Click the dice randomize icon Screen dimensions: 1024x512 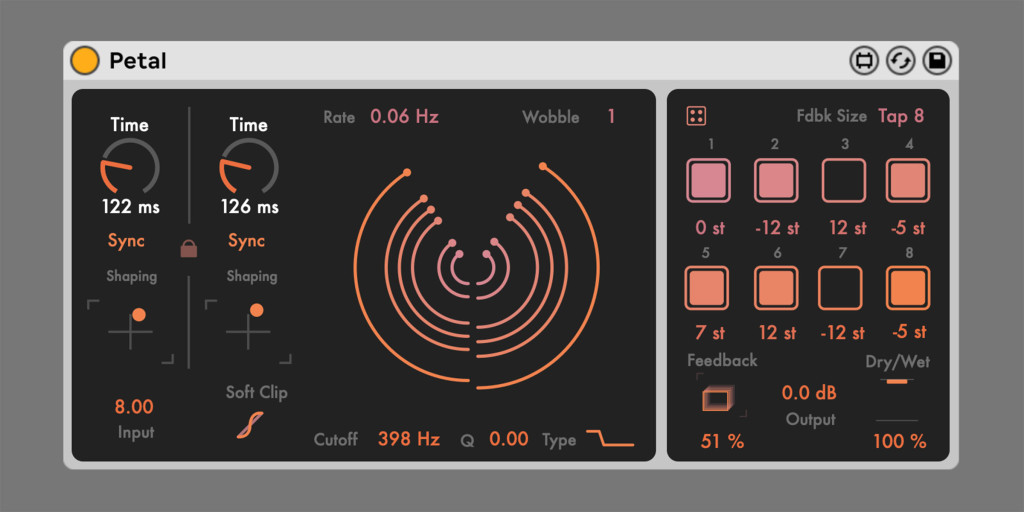[x=696, y=116]
